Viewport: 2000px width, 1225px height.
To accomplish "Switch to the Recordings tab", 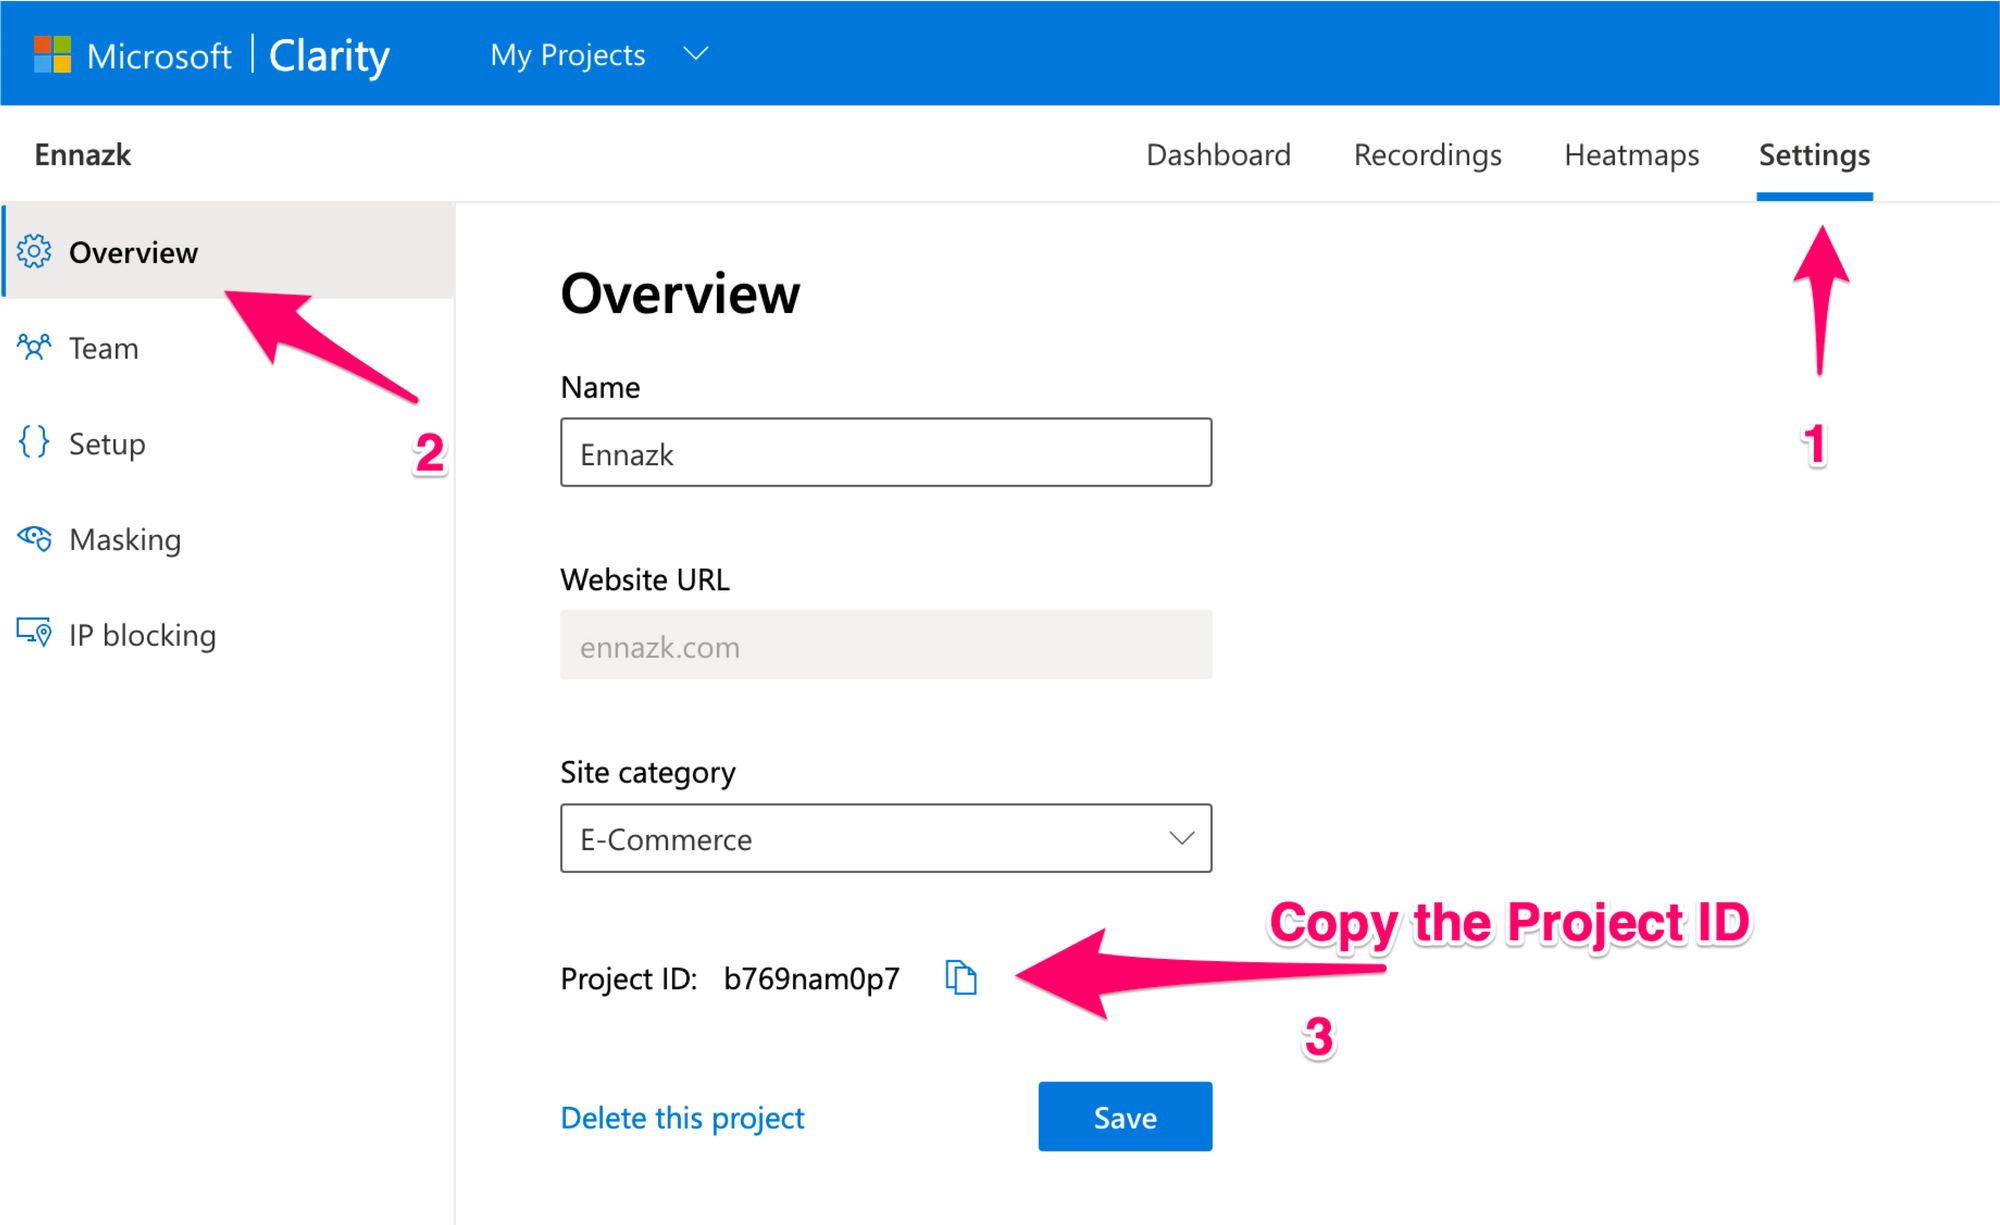I will click(1427, 155).
